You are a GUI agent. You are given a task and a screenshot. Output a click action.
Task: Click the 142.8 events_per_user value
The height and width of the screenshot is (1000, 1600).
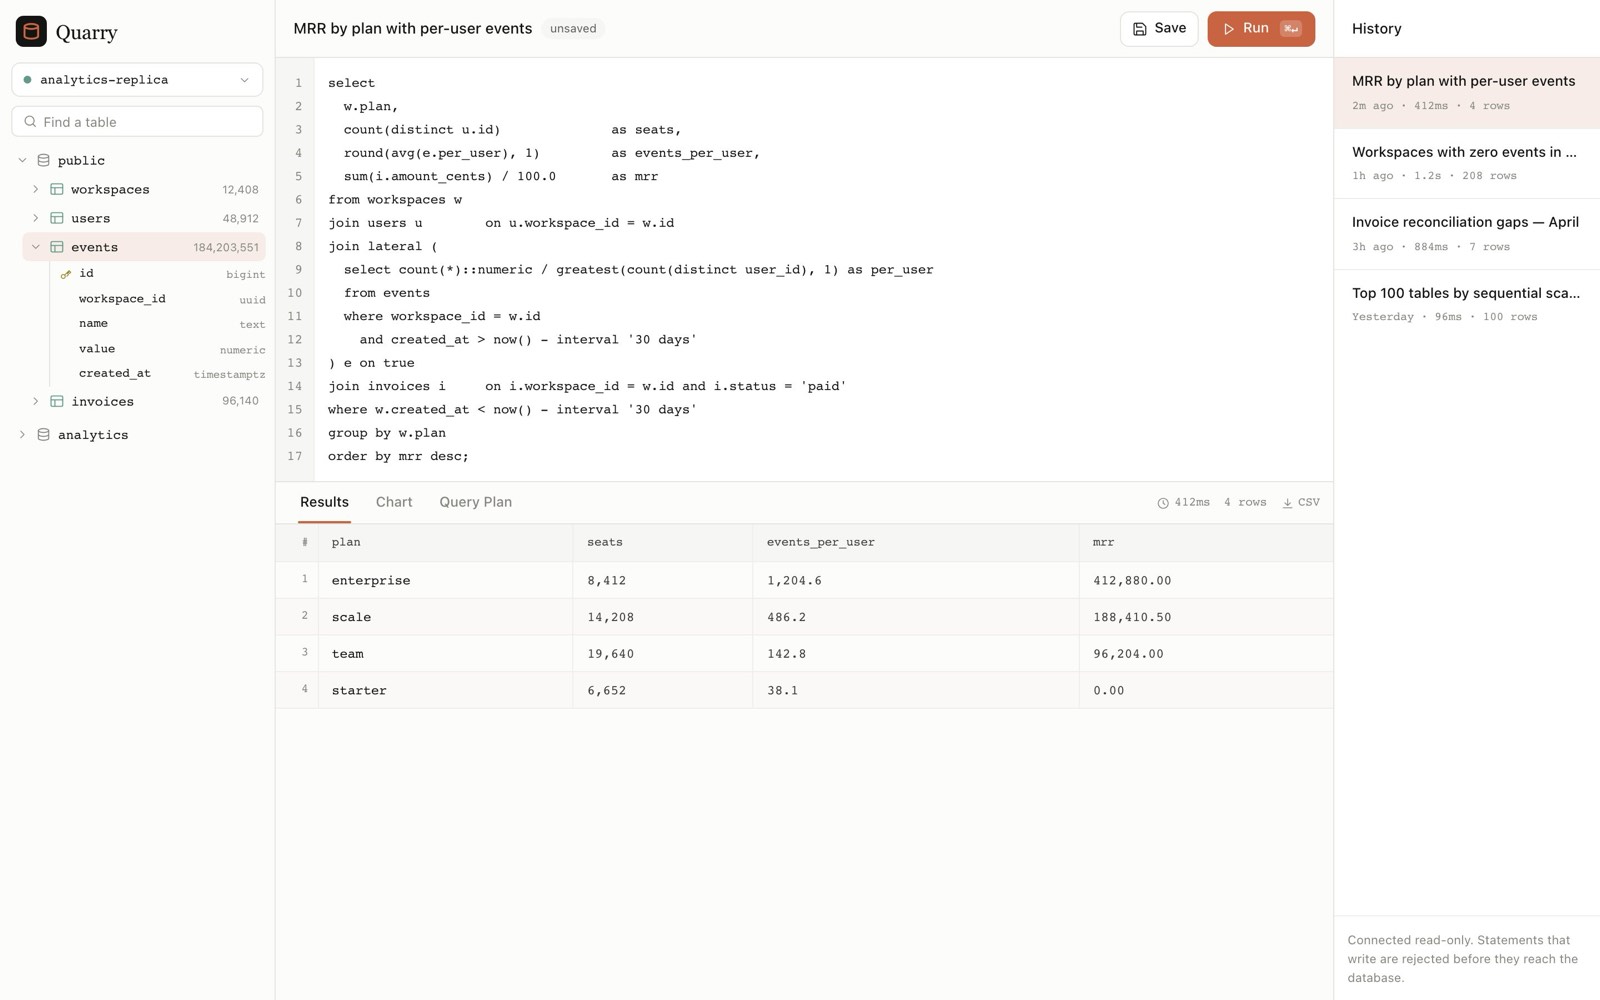(x=786, y=654)
